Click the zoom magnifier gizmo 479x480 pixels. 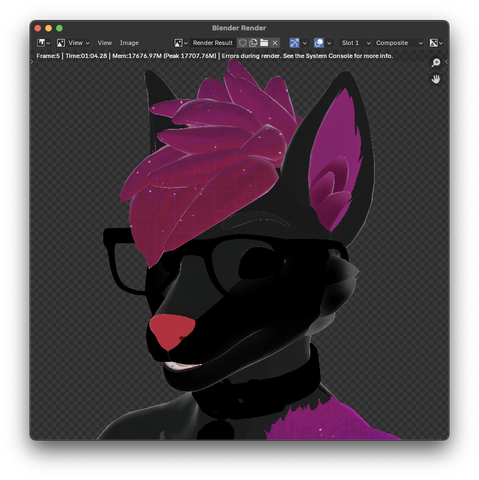[436, 63]
